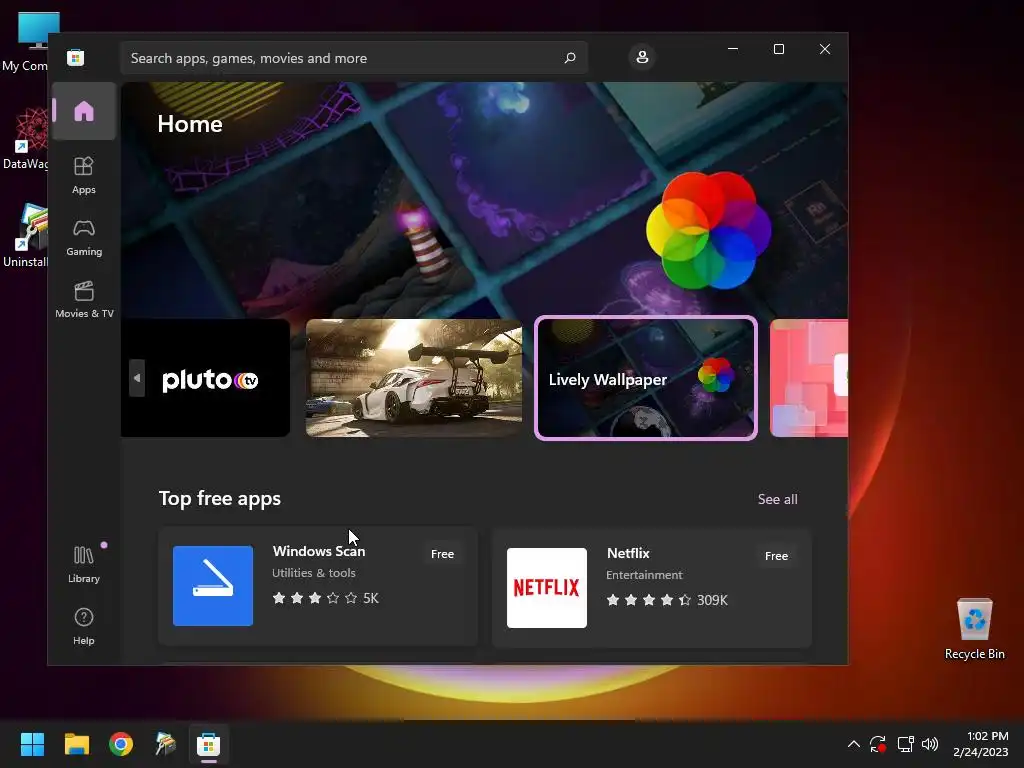Open the pink carousel card on right
1024x768 pixels.
pos(808,377)
